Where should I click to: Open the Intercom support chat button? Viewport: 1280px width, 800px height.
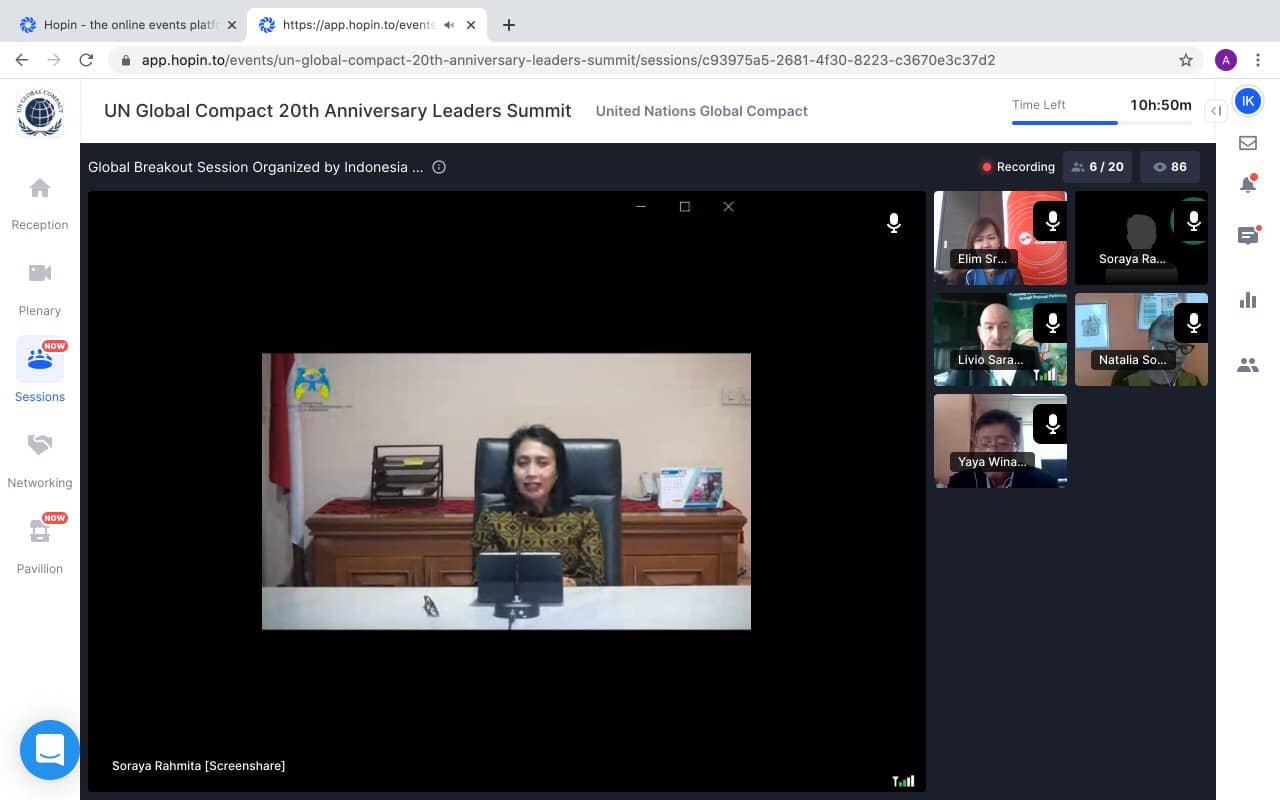pos(49,749)
